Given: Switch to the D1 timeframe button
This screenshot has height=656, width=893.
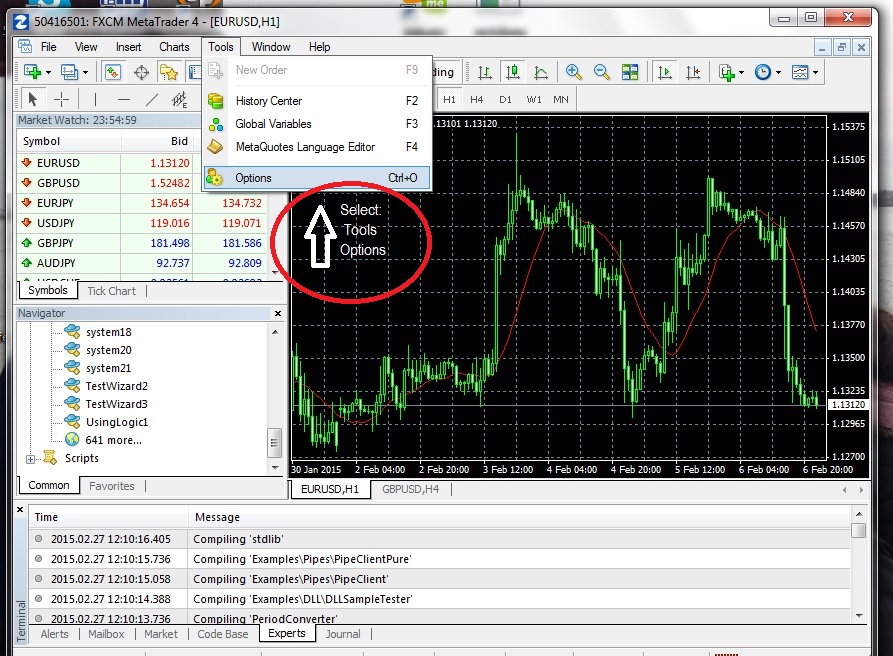Looking at the screenshot, I should pos(505,100).
